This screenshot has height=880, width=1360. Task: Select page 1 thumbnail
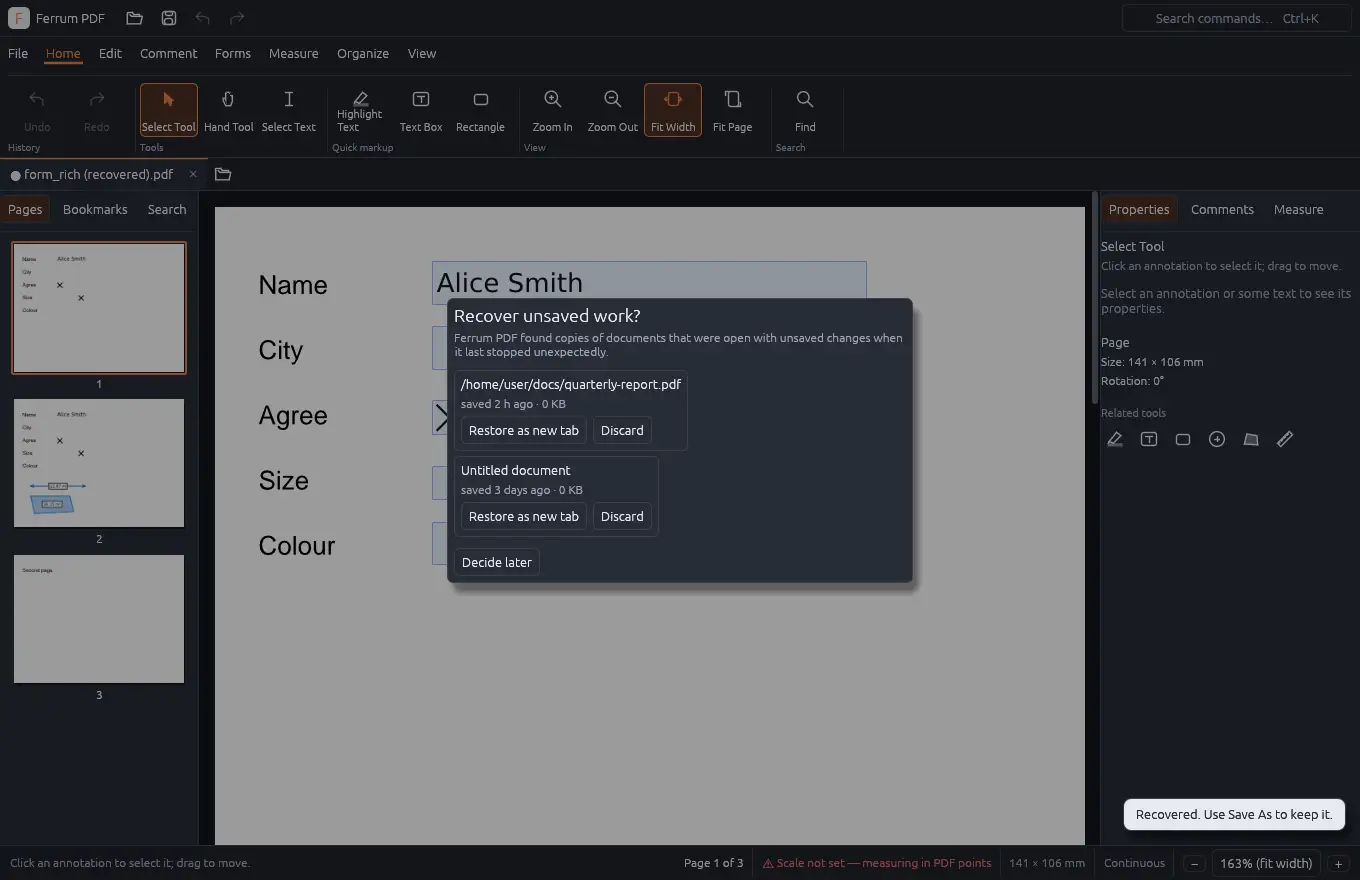click(99, 308)
